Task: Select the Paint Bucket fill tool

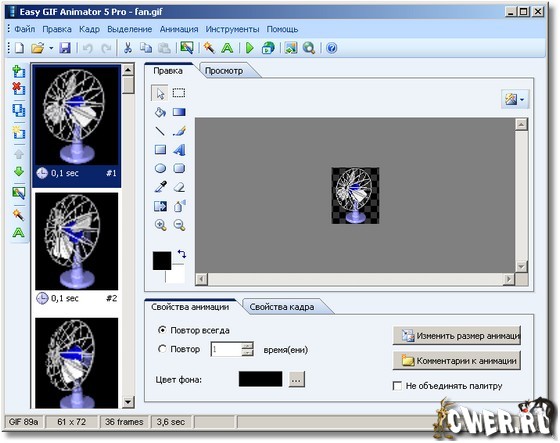Action: pos(160,112)
